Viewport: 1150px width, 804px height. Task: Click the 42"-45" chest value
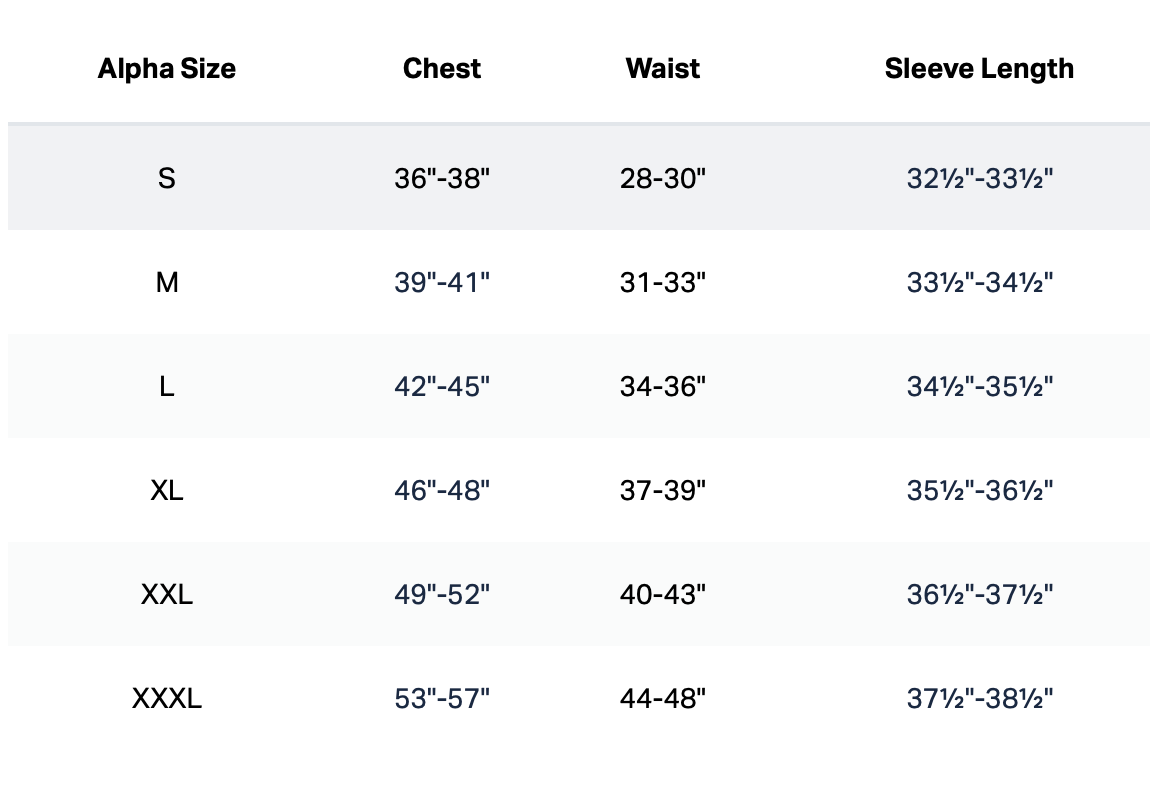tap(442, 387)
